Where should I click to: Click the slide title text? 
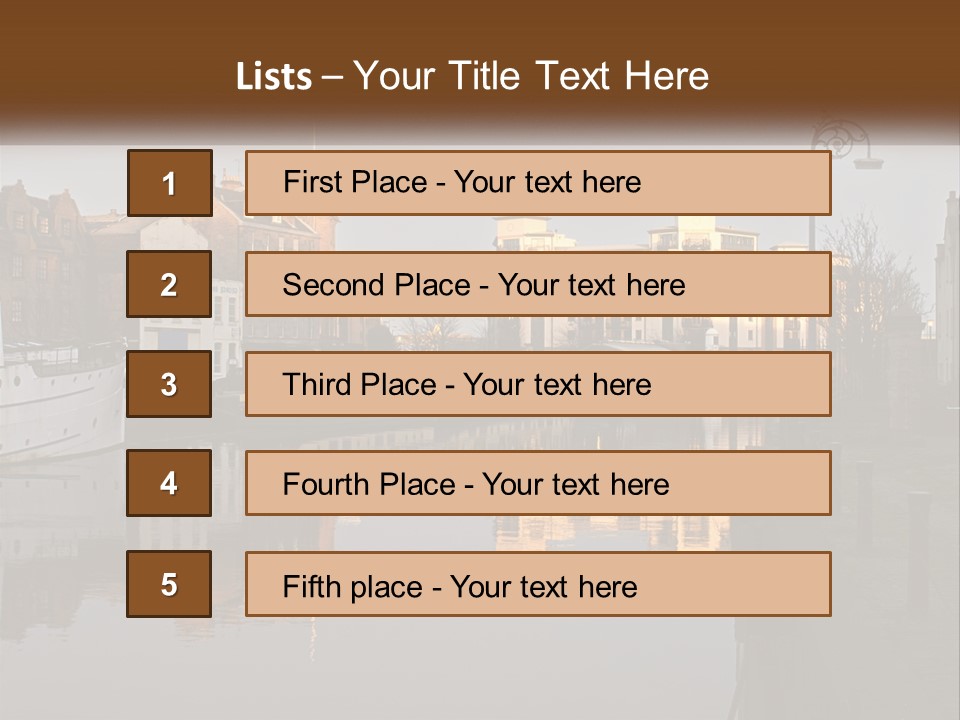click(472, 76)
